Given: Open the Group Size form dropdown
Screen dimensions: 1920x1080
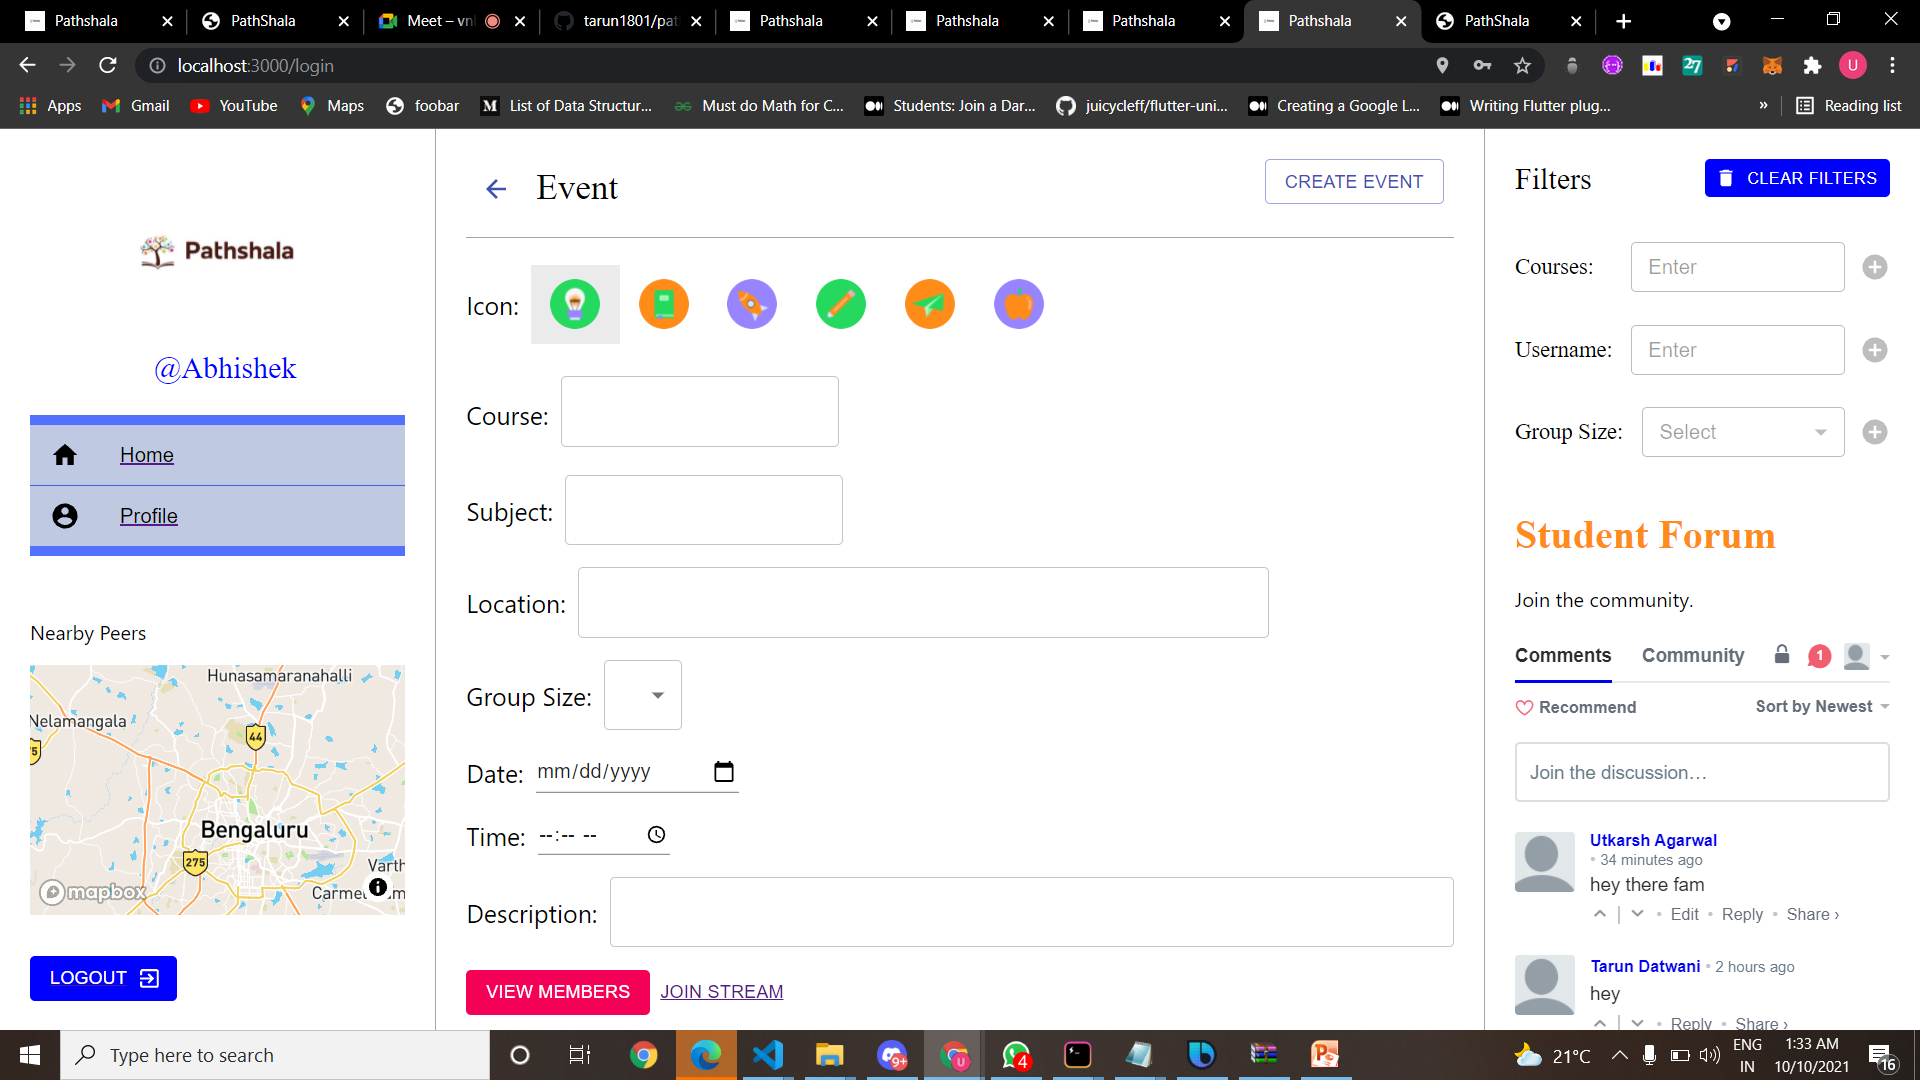Looking at the screenshot, I should tap(643, 695).
